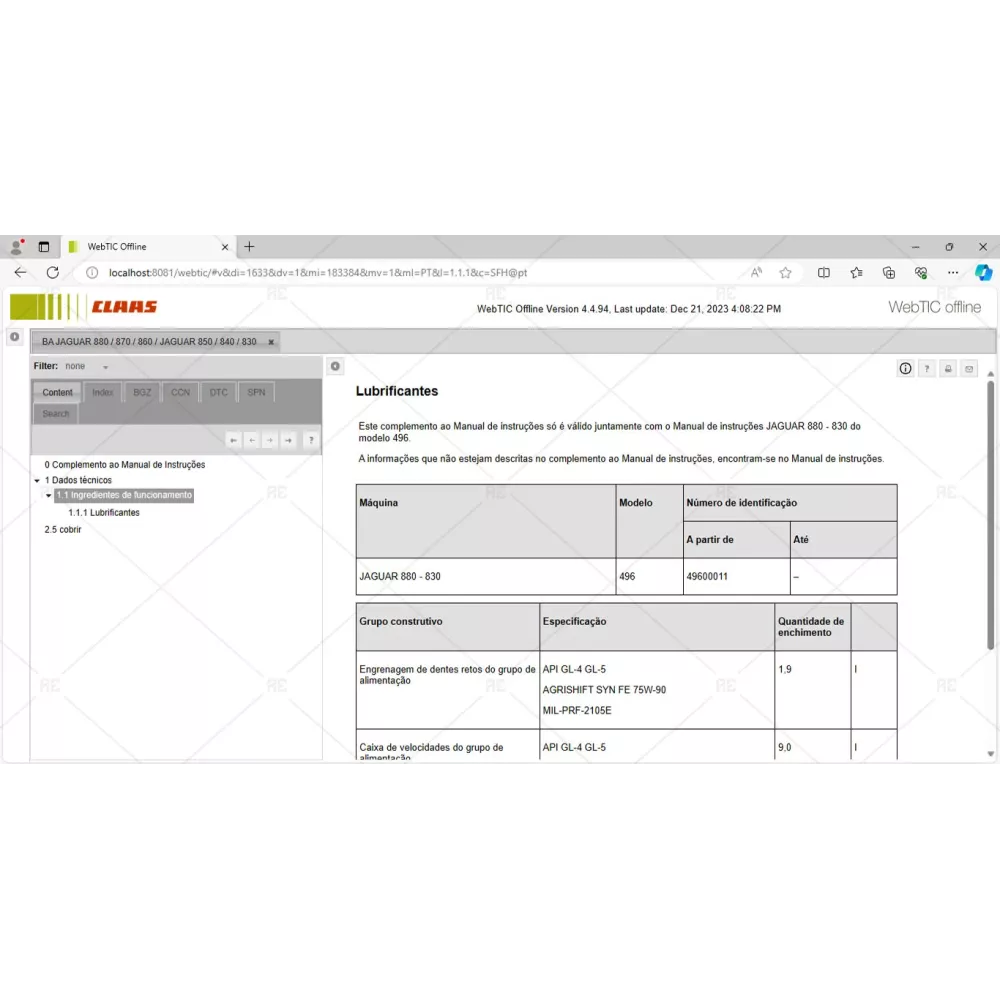Image resolution: width=1000 pixels, height=1000 pixels.
Task: Refresh the WebTIC page
Action: (53, 273)
